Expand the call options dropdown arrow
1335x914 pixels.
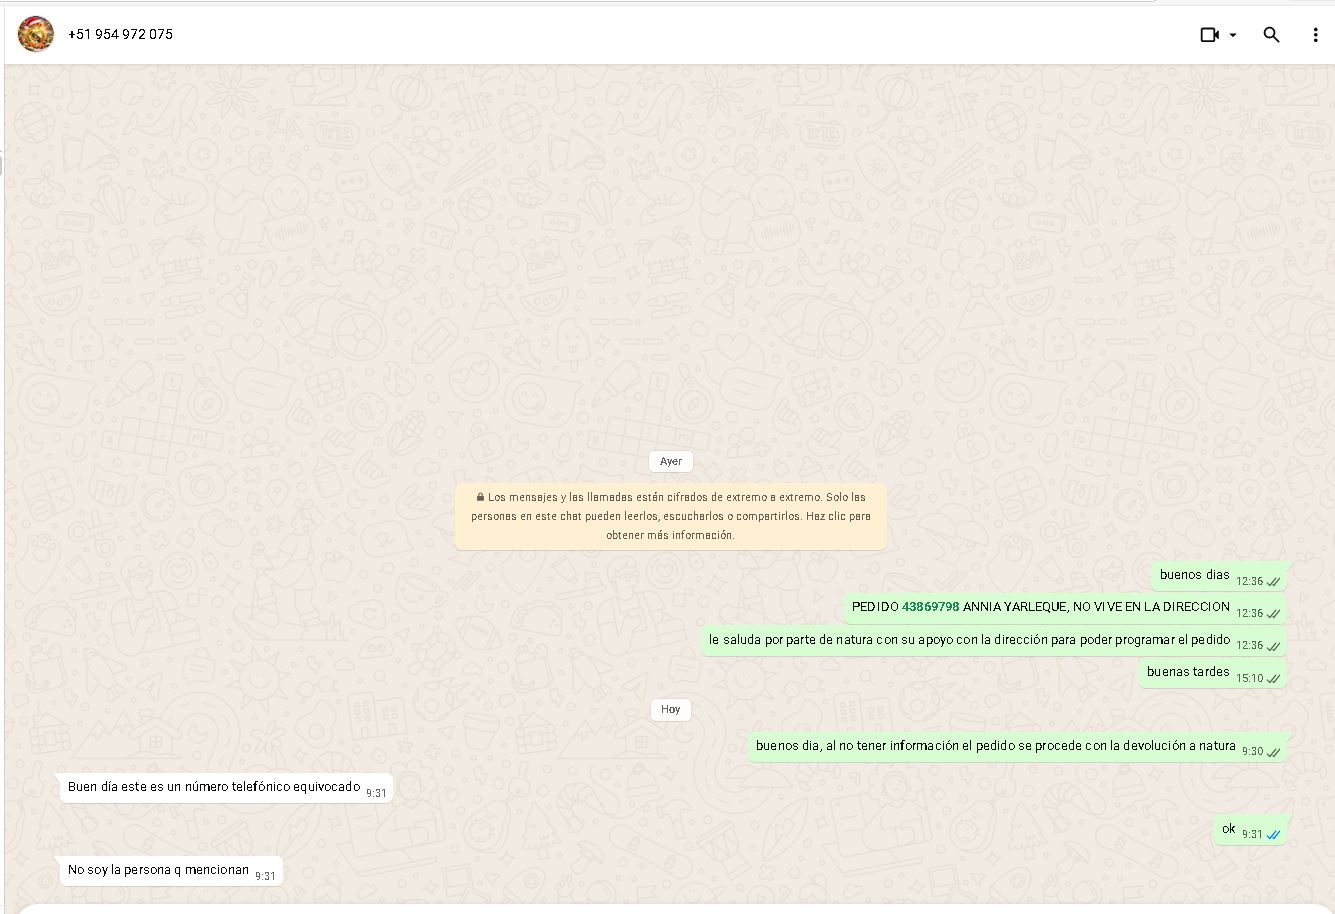[x=1233, y=35]
